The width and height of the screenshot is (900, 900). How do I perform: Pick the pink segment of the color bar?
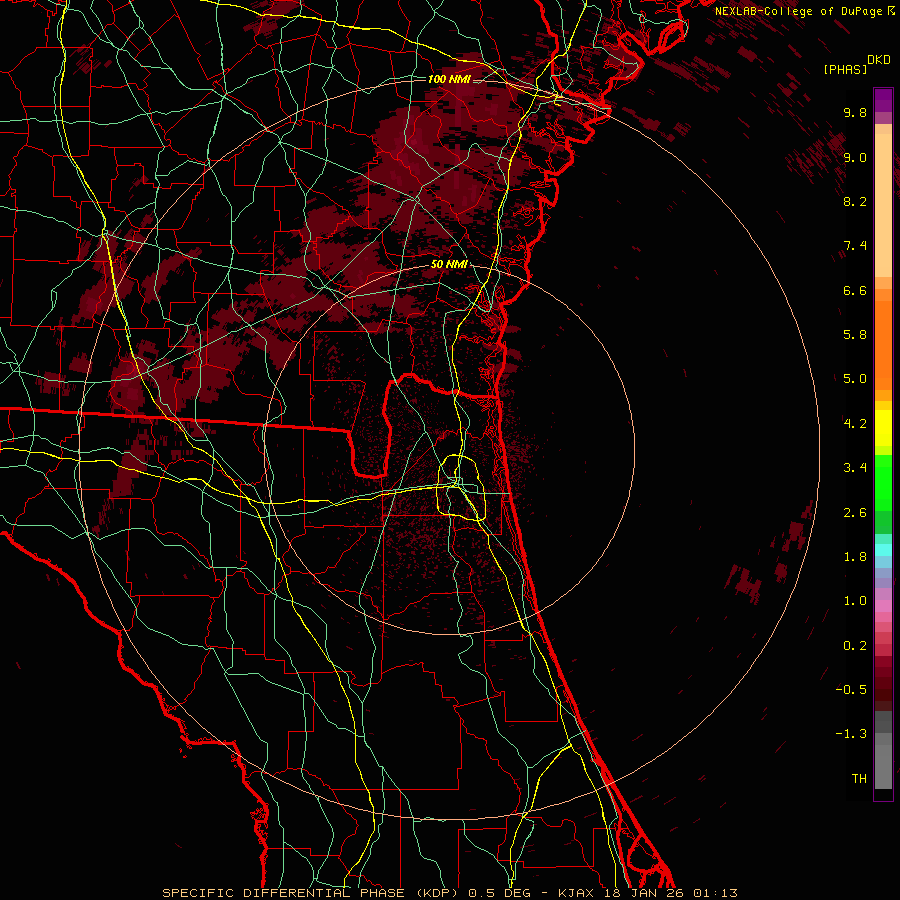tap(883, 606)
